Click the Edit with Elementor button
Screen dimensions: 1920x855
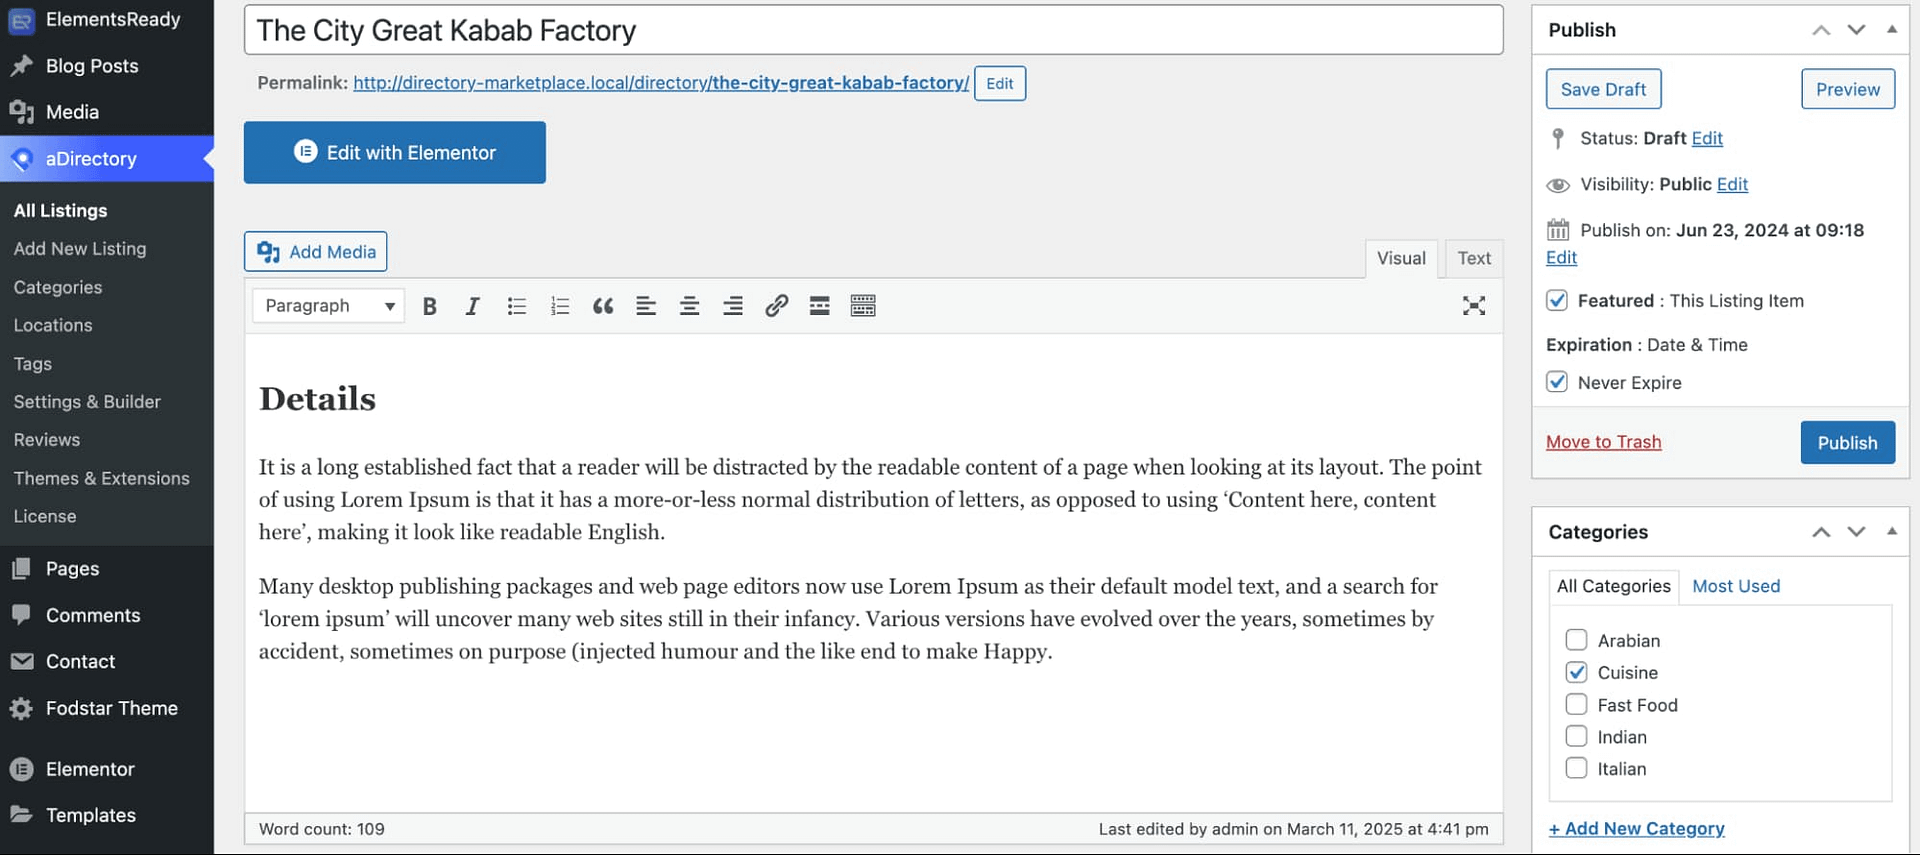click(x=395, y=152)
